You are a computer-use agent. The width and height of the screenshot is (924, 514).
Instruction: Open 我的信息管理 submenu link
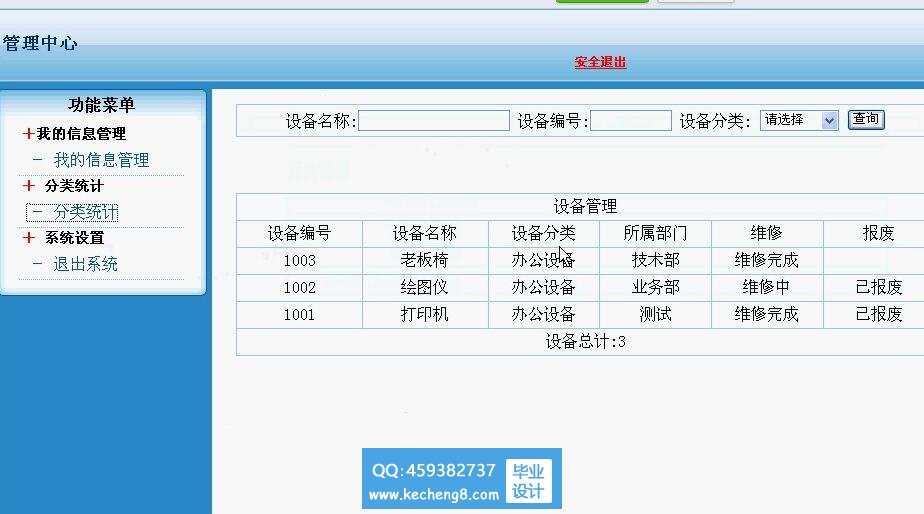click(101, 160)
